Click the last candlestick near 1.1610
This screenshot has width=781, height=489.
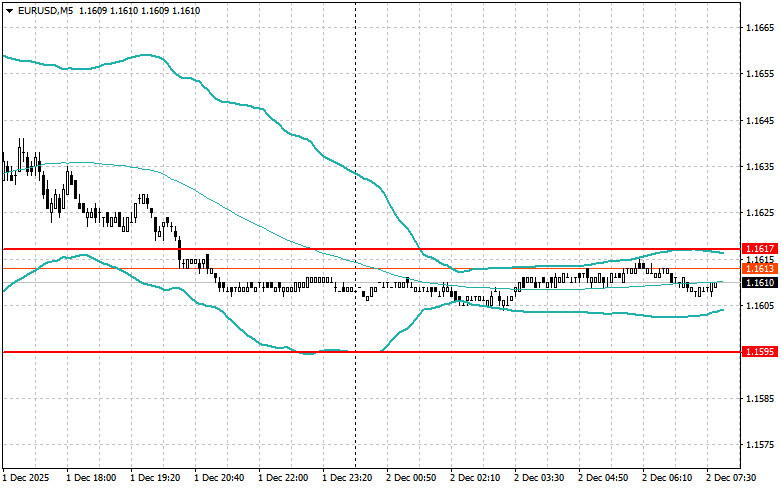[x=716, y=286]
